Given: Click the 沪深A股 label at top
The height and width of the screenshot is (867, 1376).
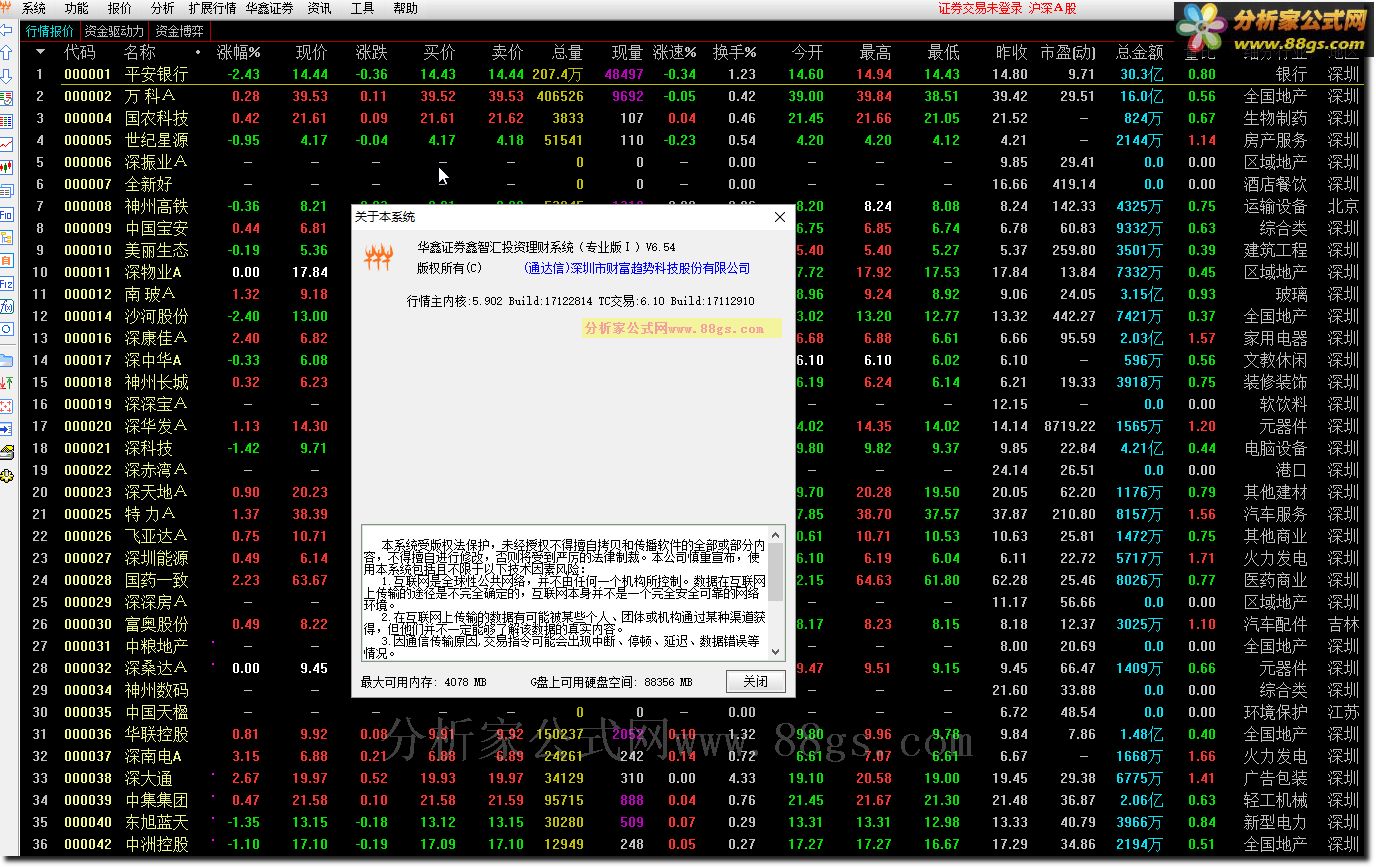Looking at the screenshot, I should 1053,8.
